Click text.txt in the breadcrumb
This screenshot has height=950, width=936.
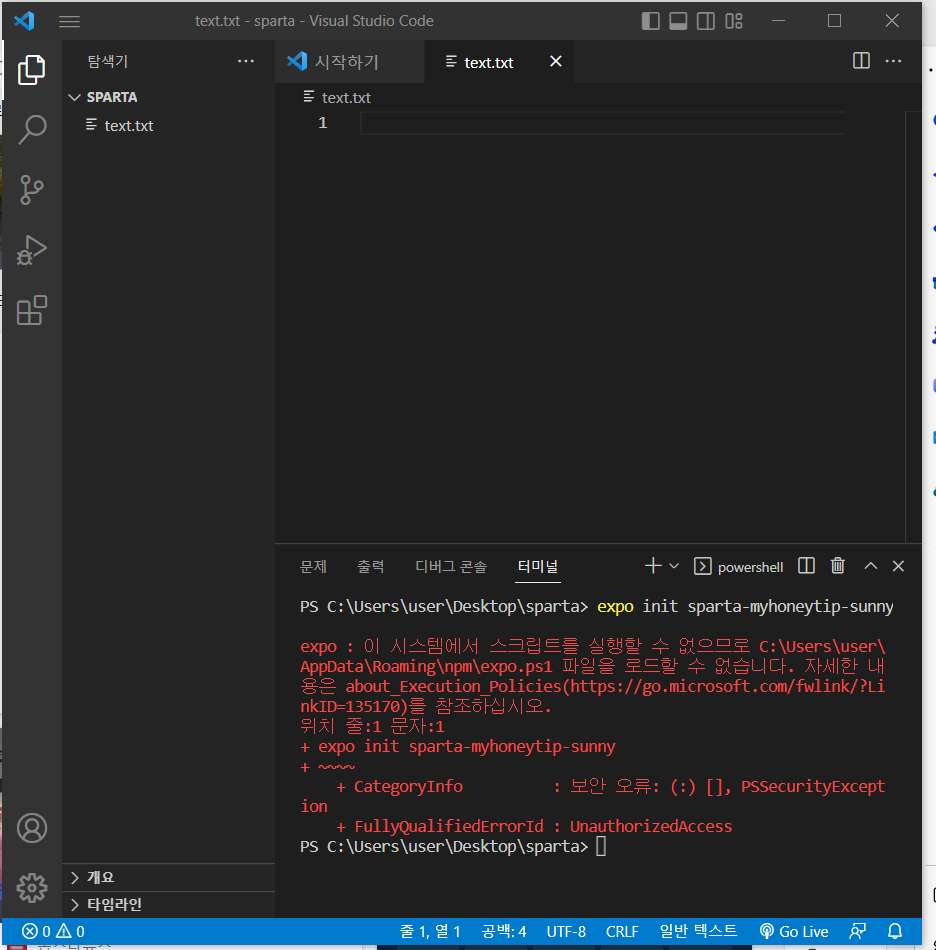tap(346, 98)
